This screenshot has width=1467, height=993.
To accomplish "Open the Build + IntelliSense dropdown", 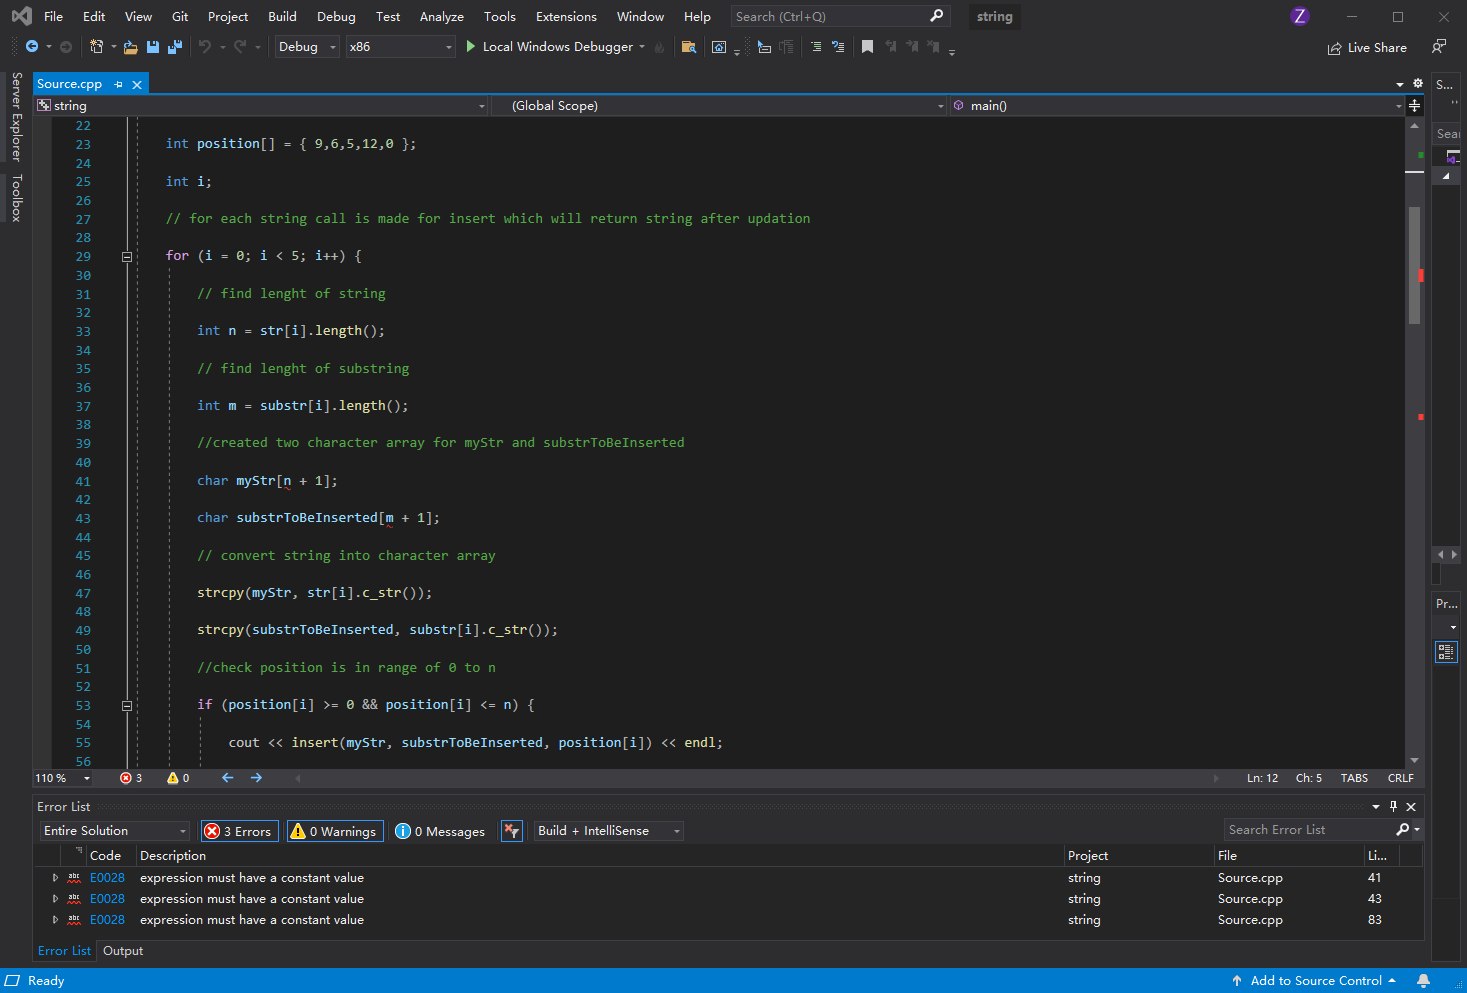I will (607, 830).
